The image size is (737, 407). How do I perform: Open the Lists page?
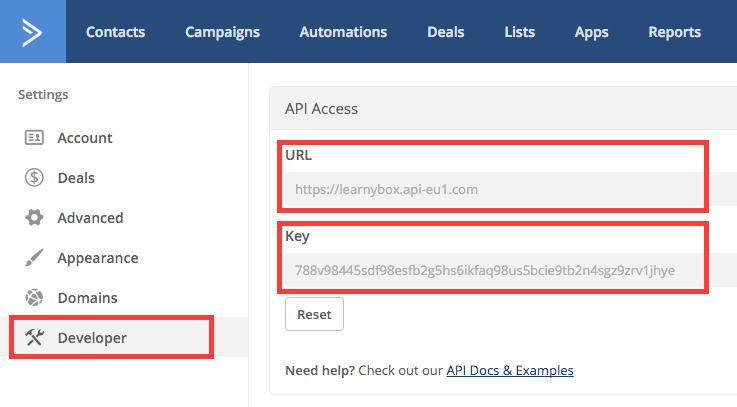pyautogui.click(x=519, y=32)
